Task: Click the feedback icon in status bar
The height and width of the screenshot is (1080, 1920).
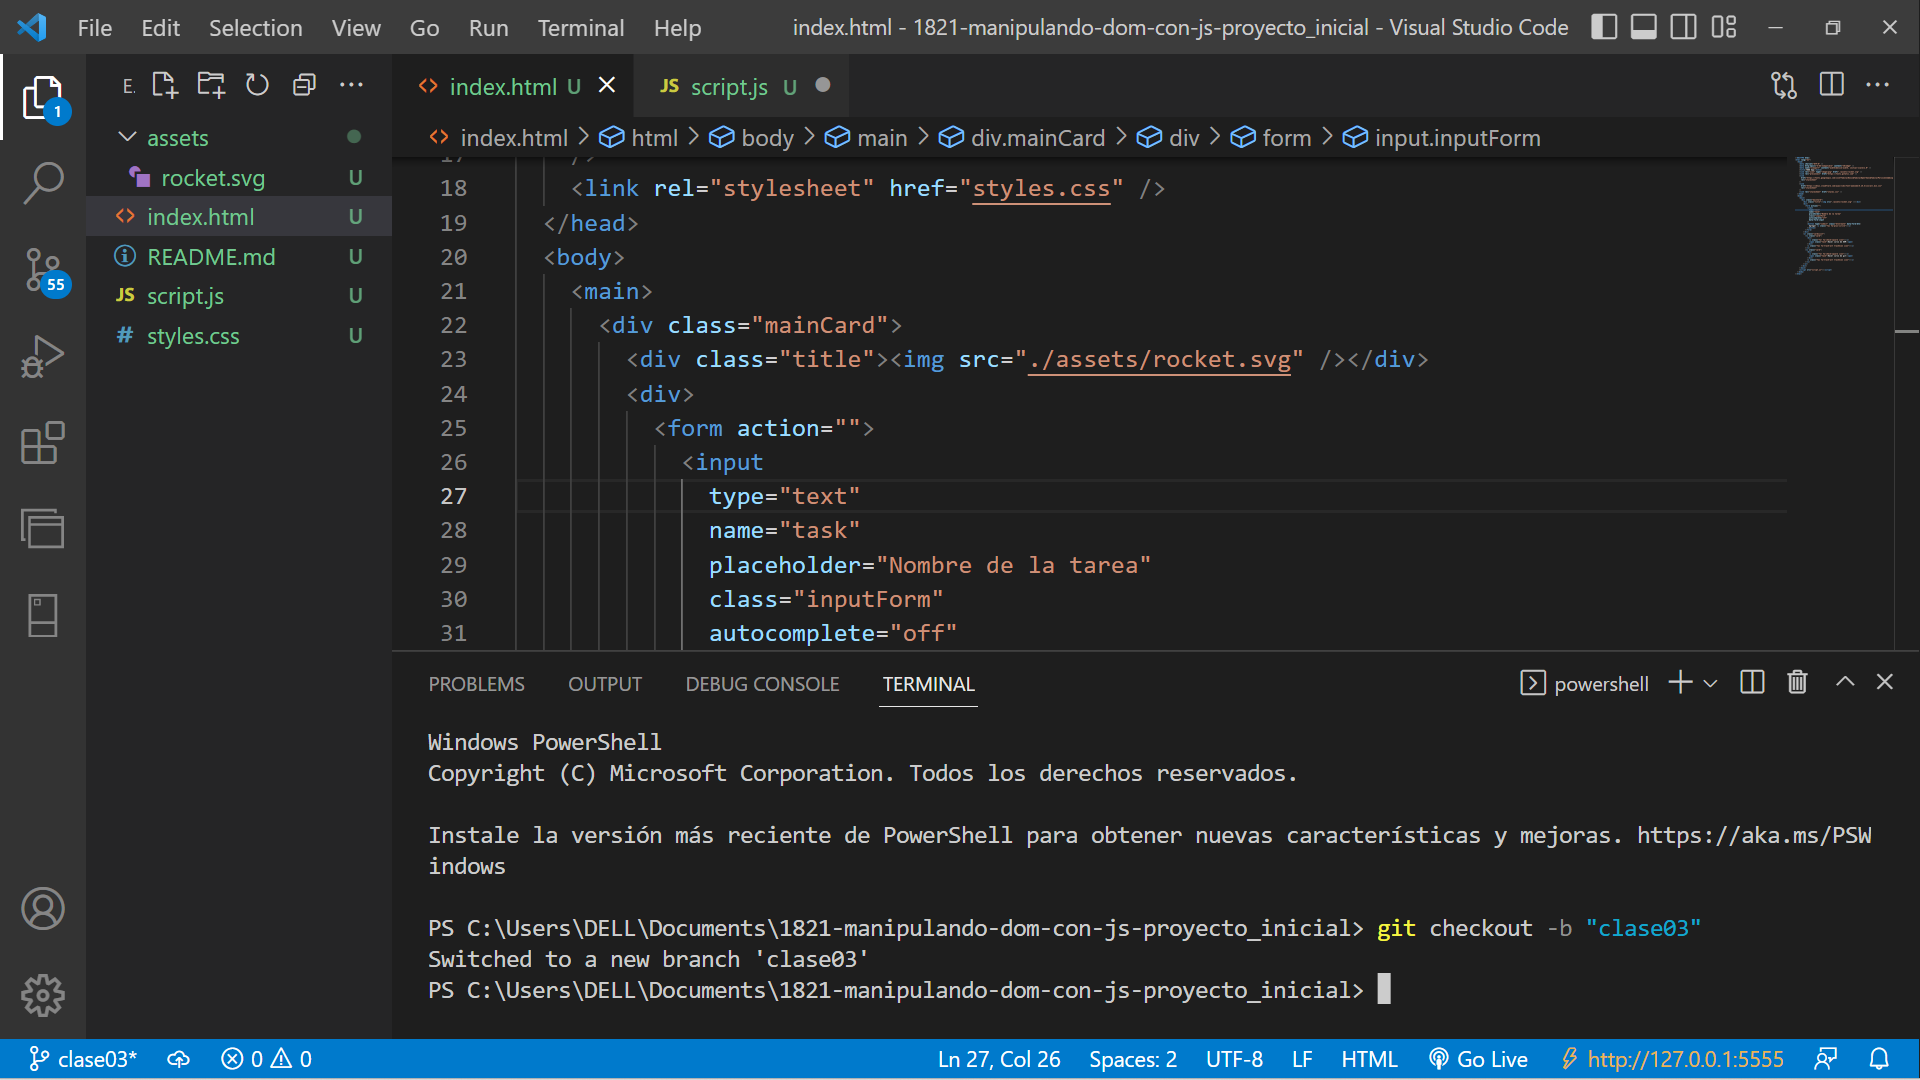Action: tap(1825, 1059)
